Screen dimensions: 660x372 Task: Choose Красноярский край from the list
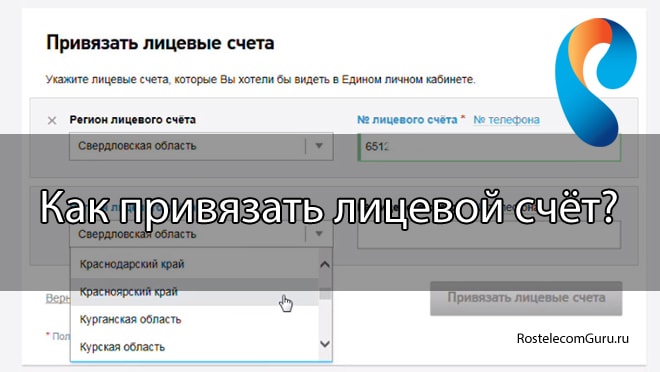(x=194, y=292)
